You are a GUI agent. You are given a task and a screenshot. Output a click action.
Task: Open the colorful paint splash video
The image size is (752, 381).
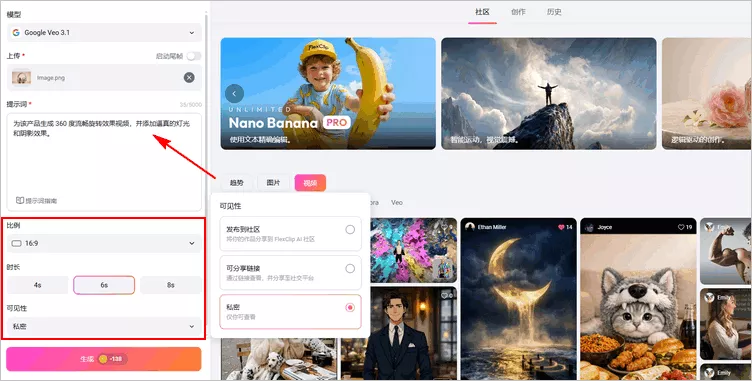pos(413,250)
